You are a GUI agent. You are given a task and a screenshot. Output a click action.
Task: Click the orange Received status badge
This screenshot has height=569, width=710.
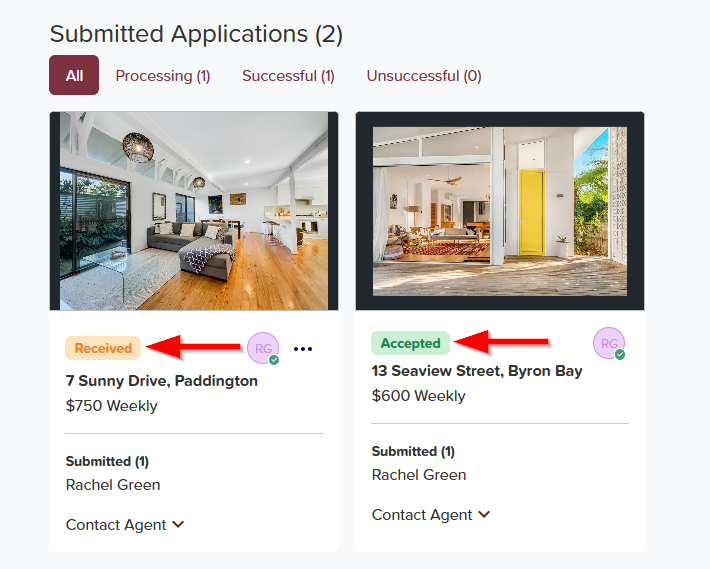[x=103, y=348]
